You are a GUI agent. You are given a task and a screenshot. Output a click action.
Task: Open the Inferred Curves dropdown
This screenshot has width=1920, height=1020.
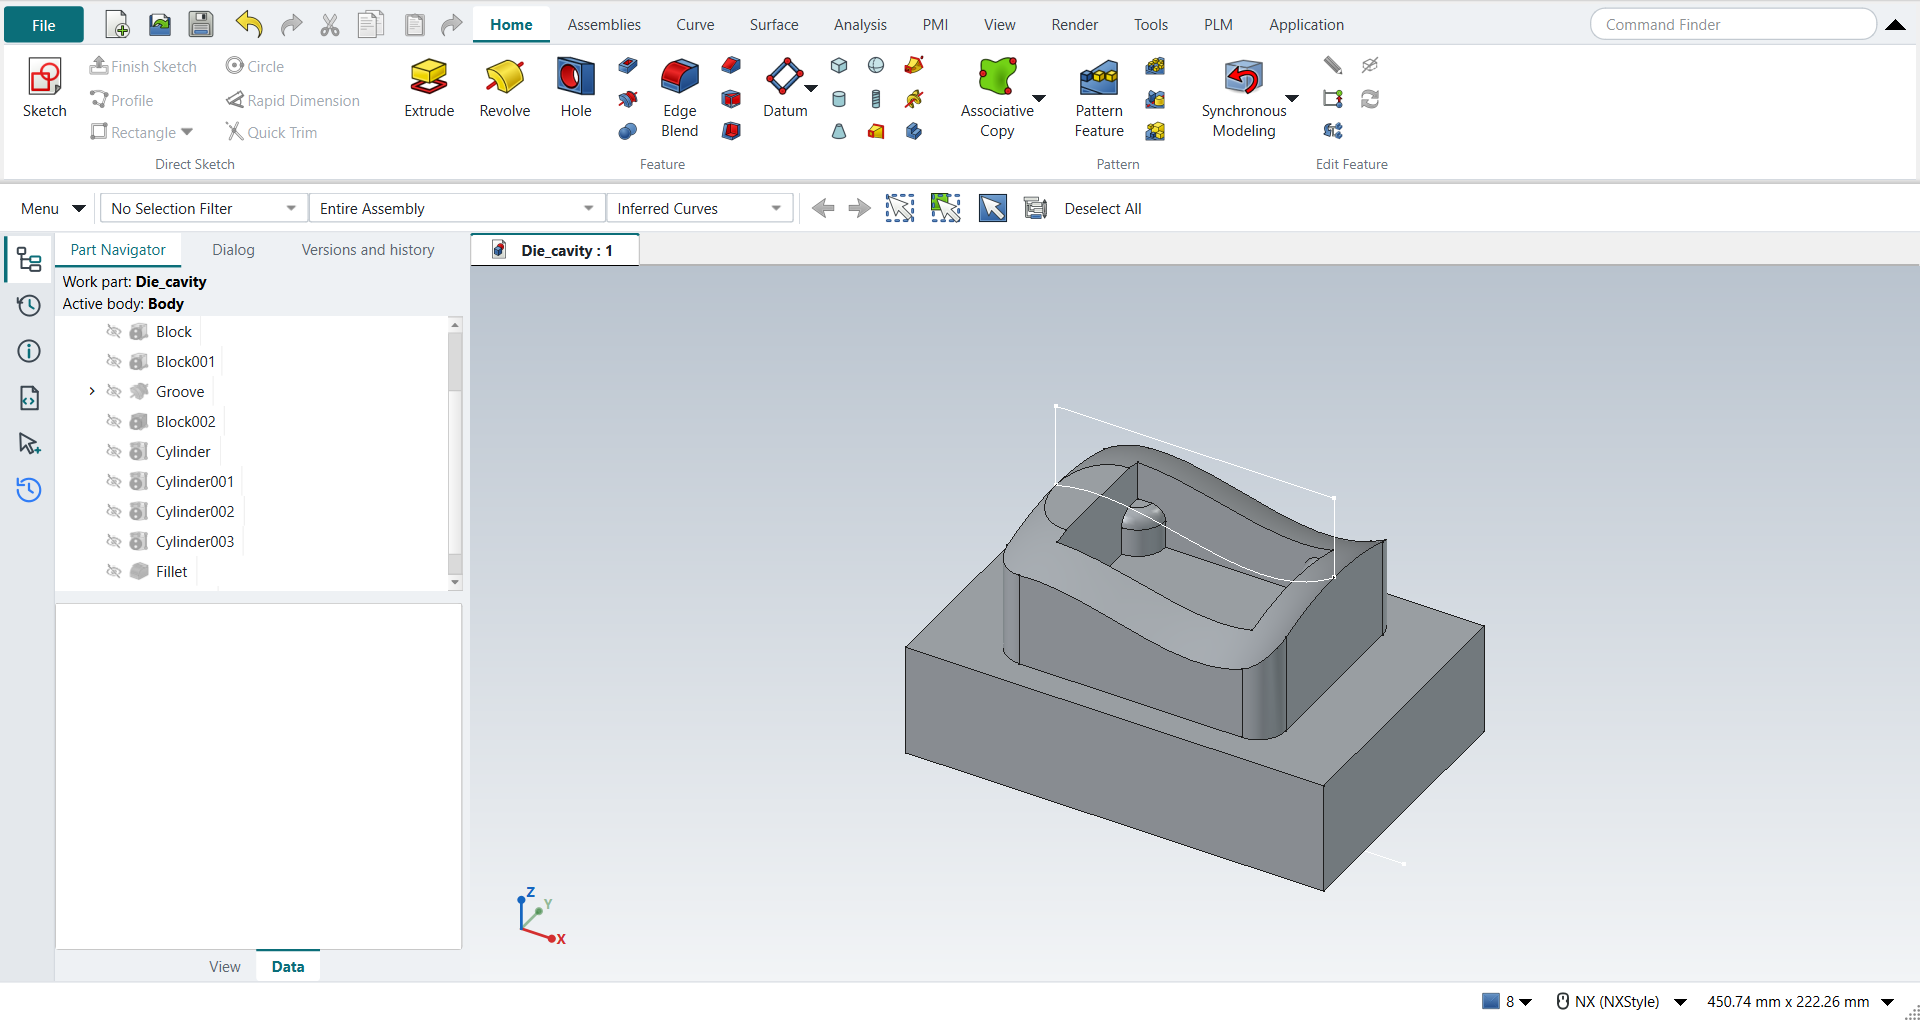tap(700, 208)
